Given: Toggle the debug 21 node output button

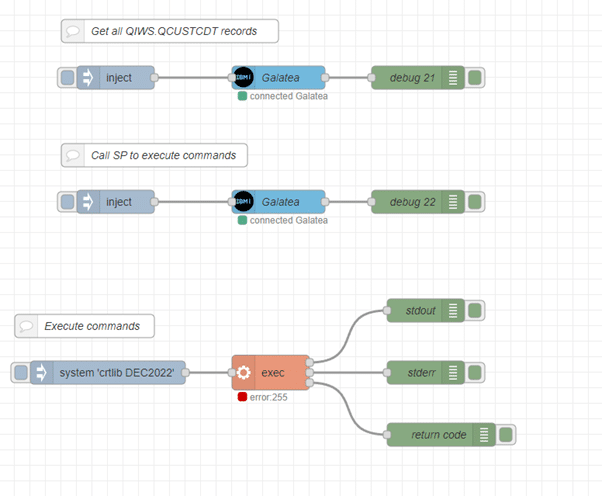Looking at the screenshot, I should [x=475, y=78].
